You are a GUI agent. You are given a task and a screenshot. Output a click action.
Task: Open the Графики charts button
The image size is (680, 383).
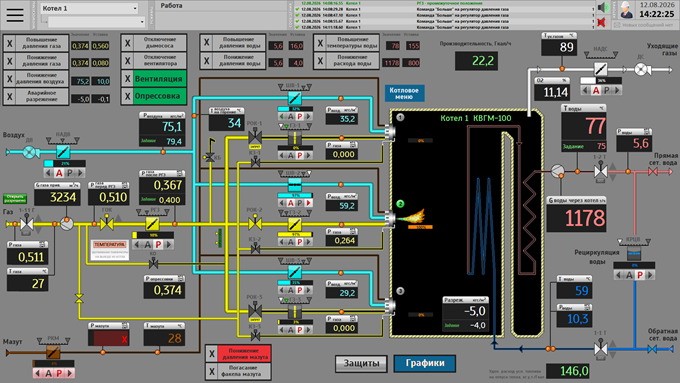[x=425, y=363]
